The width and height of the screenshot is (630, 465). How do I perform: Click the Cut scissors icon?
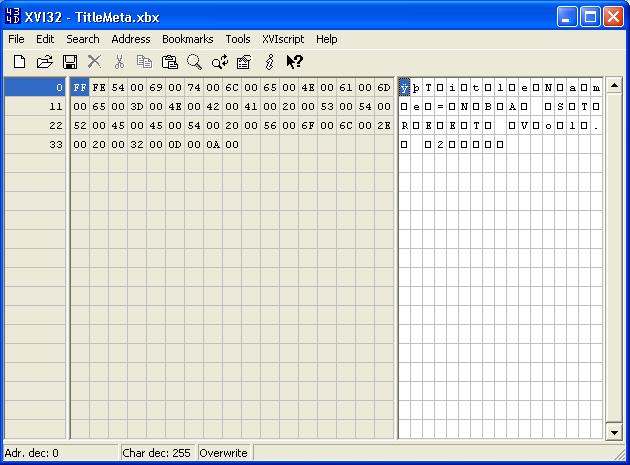119,62
